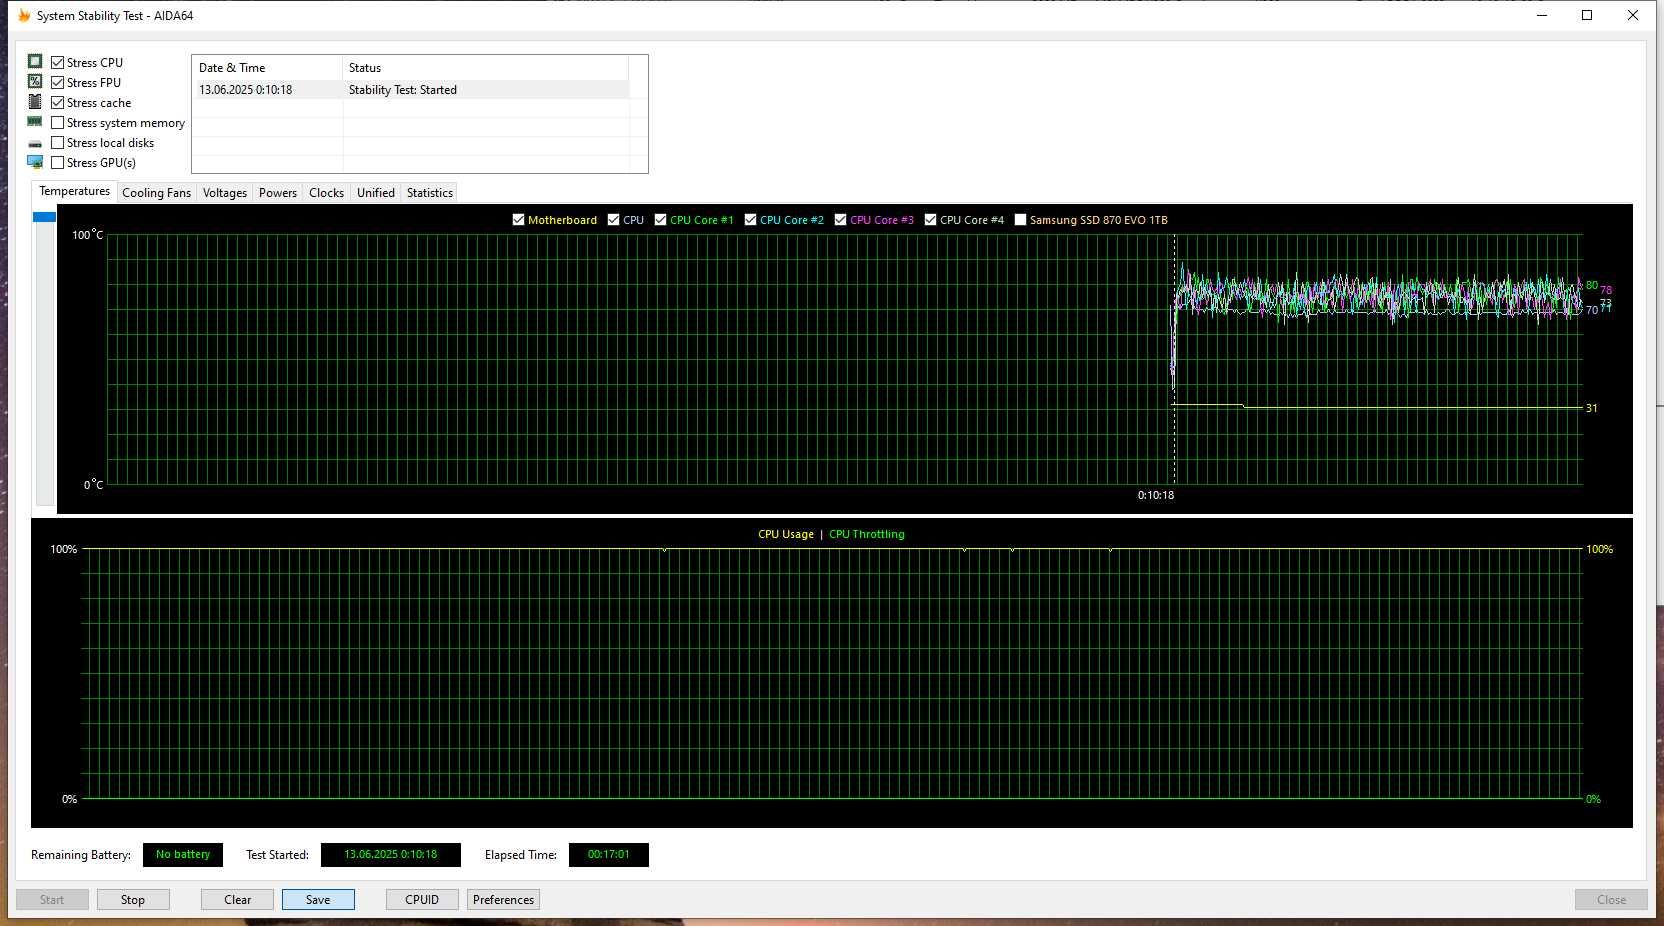Click the CPU Usage legend label
The height and width of the screenshot is (926, 1664).
point(786,534)
